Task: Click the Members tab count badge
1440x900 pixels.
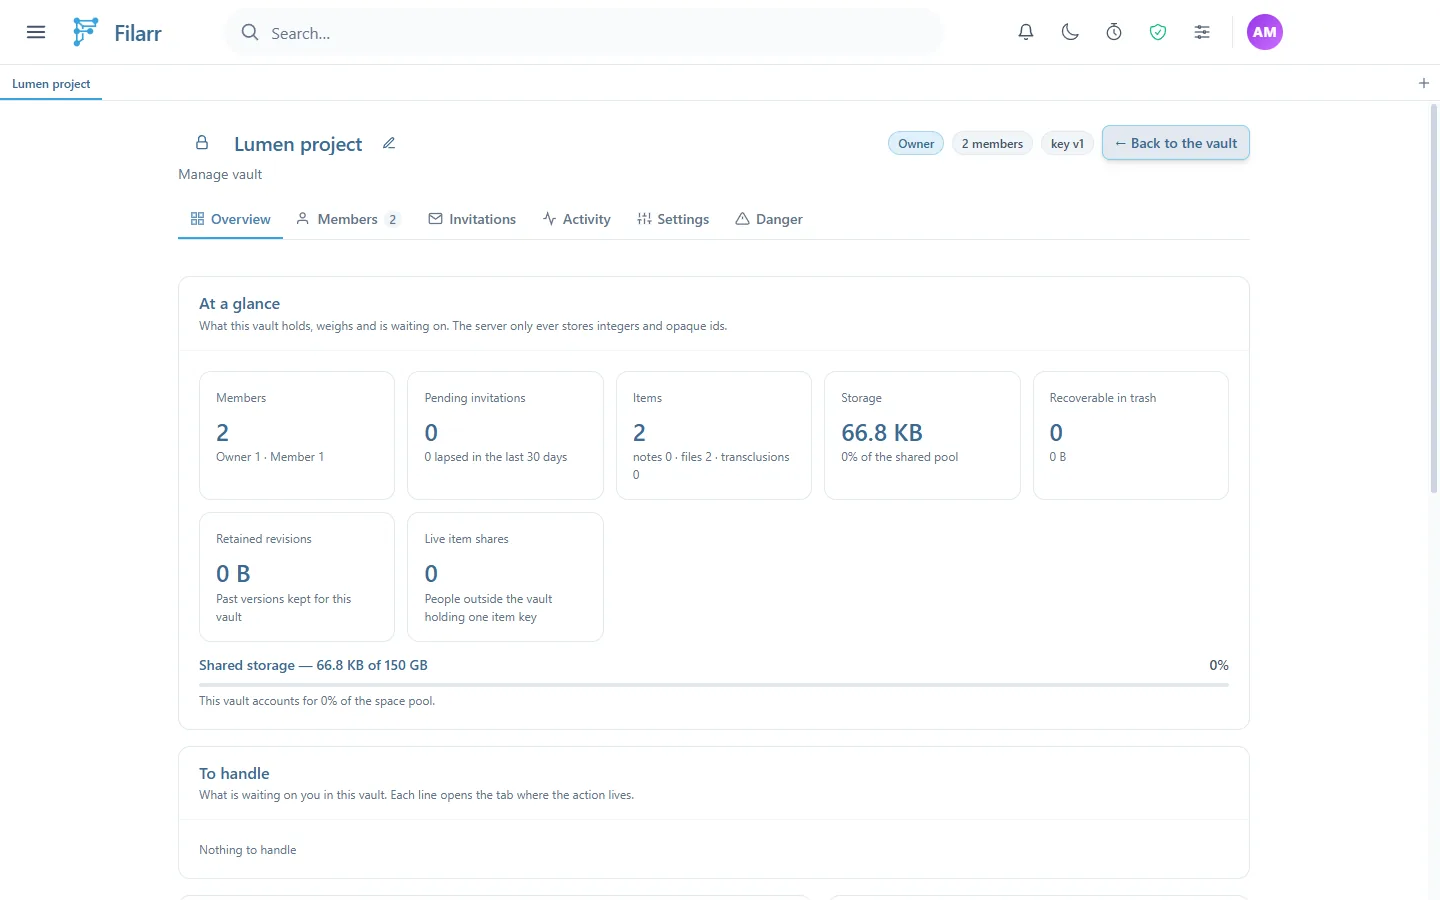Action: 392,220
